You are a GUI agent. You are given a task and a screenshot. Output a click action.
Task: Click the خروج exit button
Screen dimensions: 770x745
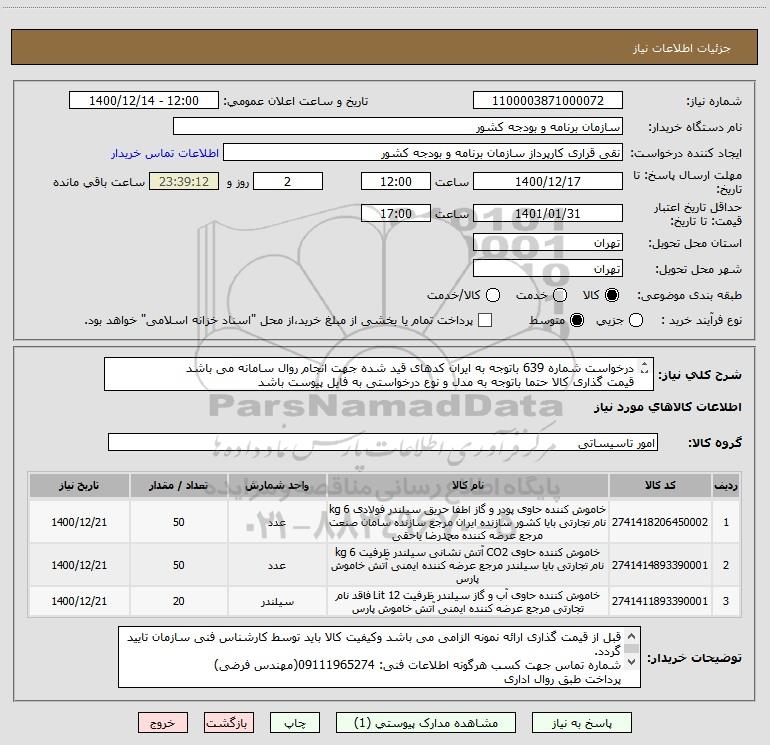163,723
